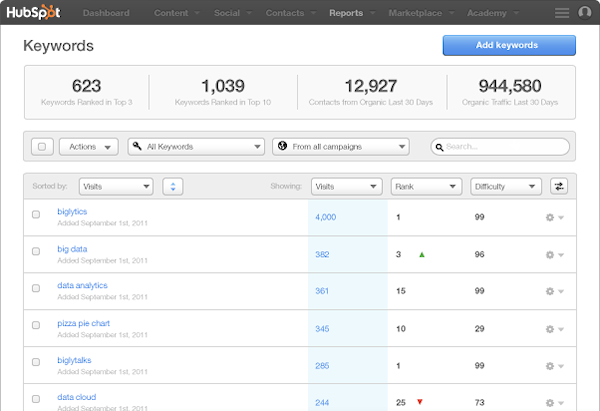
Task: Check the data cloud keyword checkbox
Action: click(x=36, y=399)
